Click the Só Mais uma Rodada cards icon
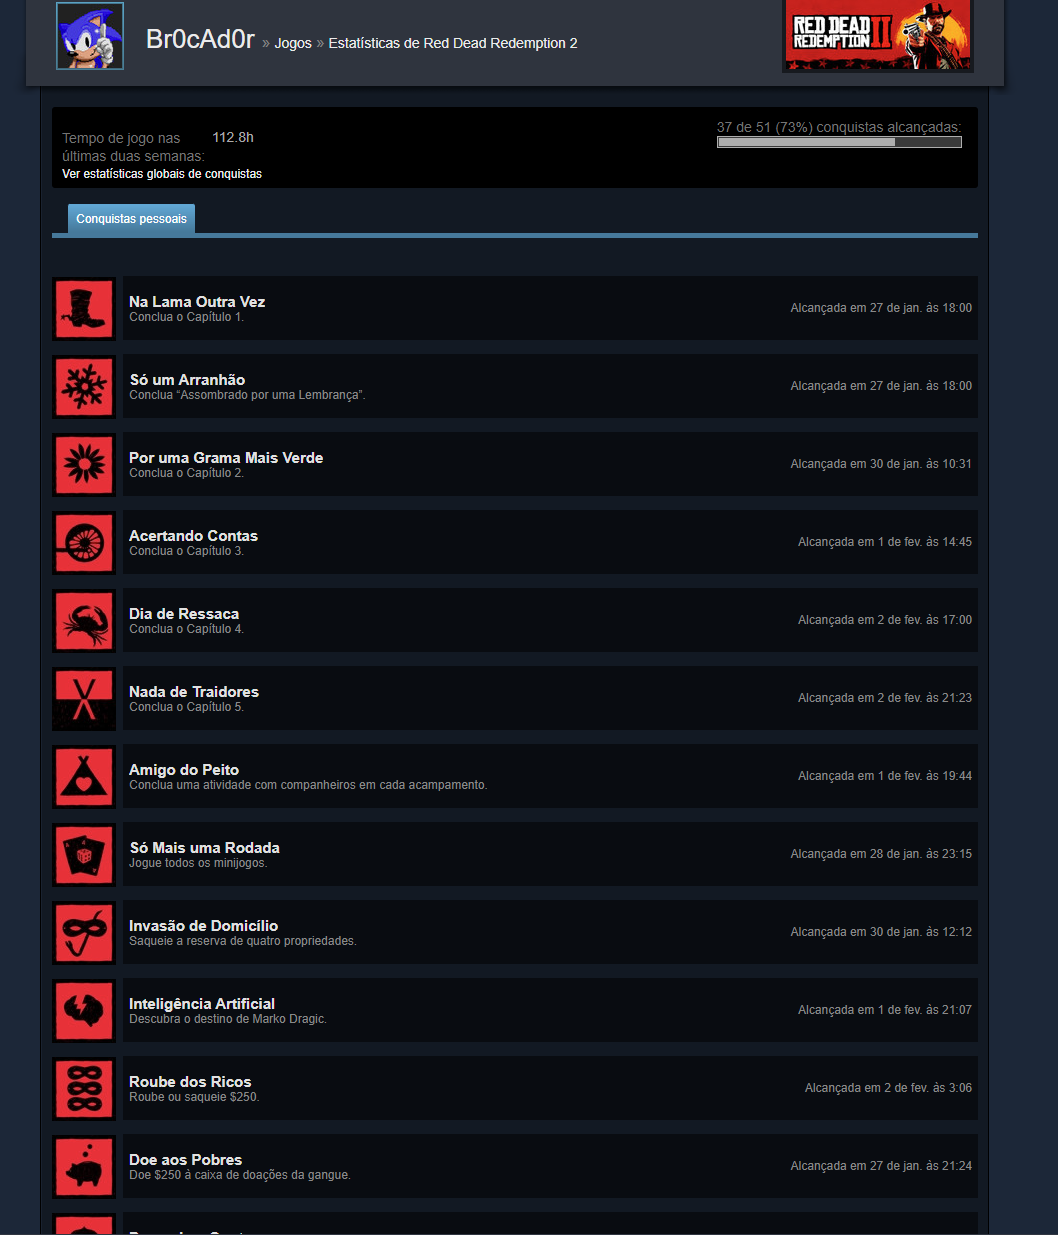 coord(83,854)
